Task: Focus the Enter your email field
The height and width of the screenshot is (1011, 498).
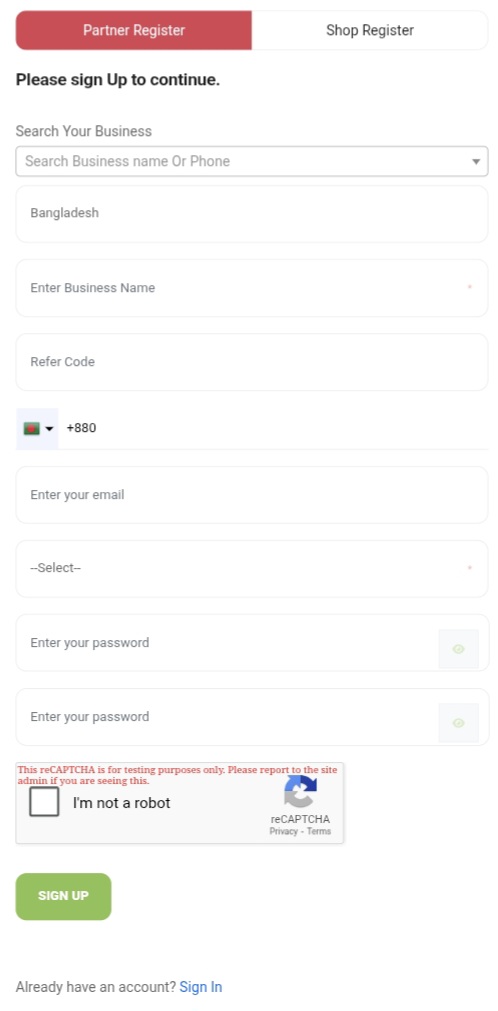Action: tap(252, 495)
